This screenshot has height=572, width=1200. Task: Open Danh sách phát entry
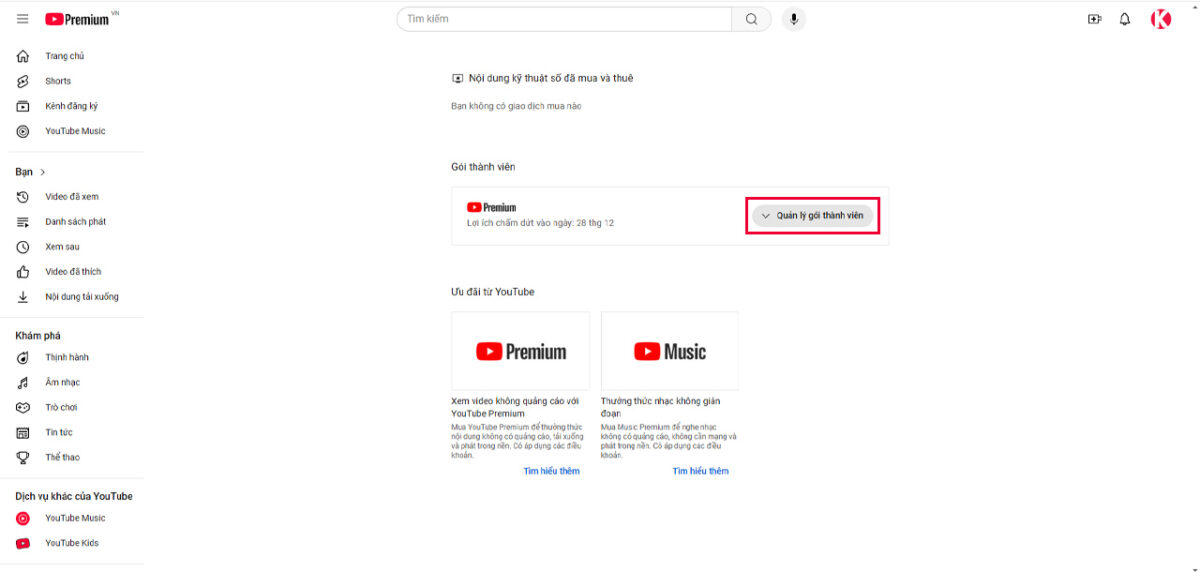point(76,222)
